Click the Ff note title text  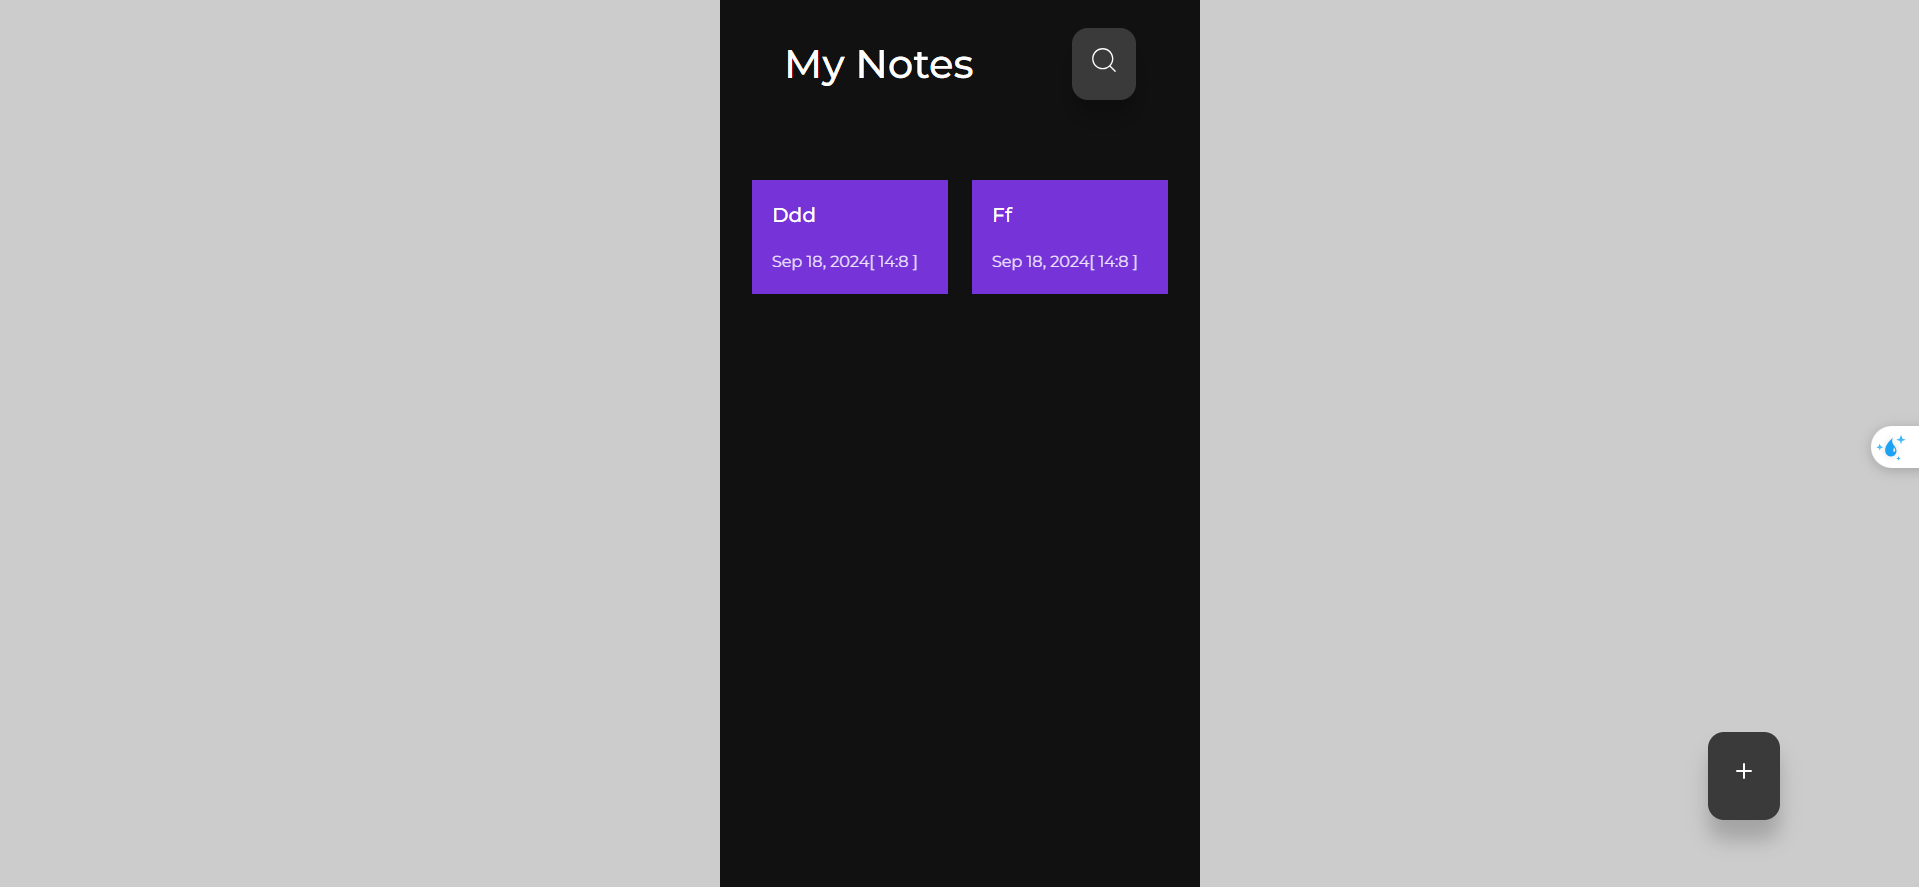tap(1002, 215)
